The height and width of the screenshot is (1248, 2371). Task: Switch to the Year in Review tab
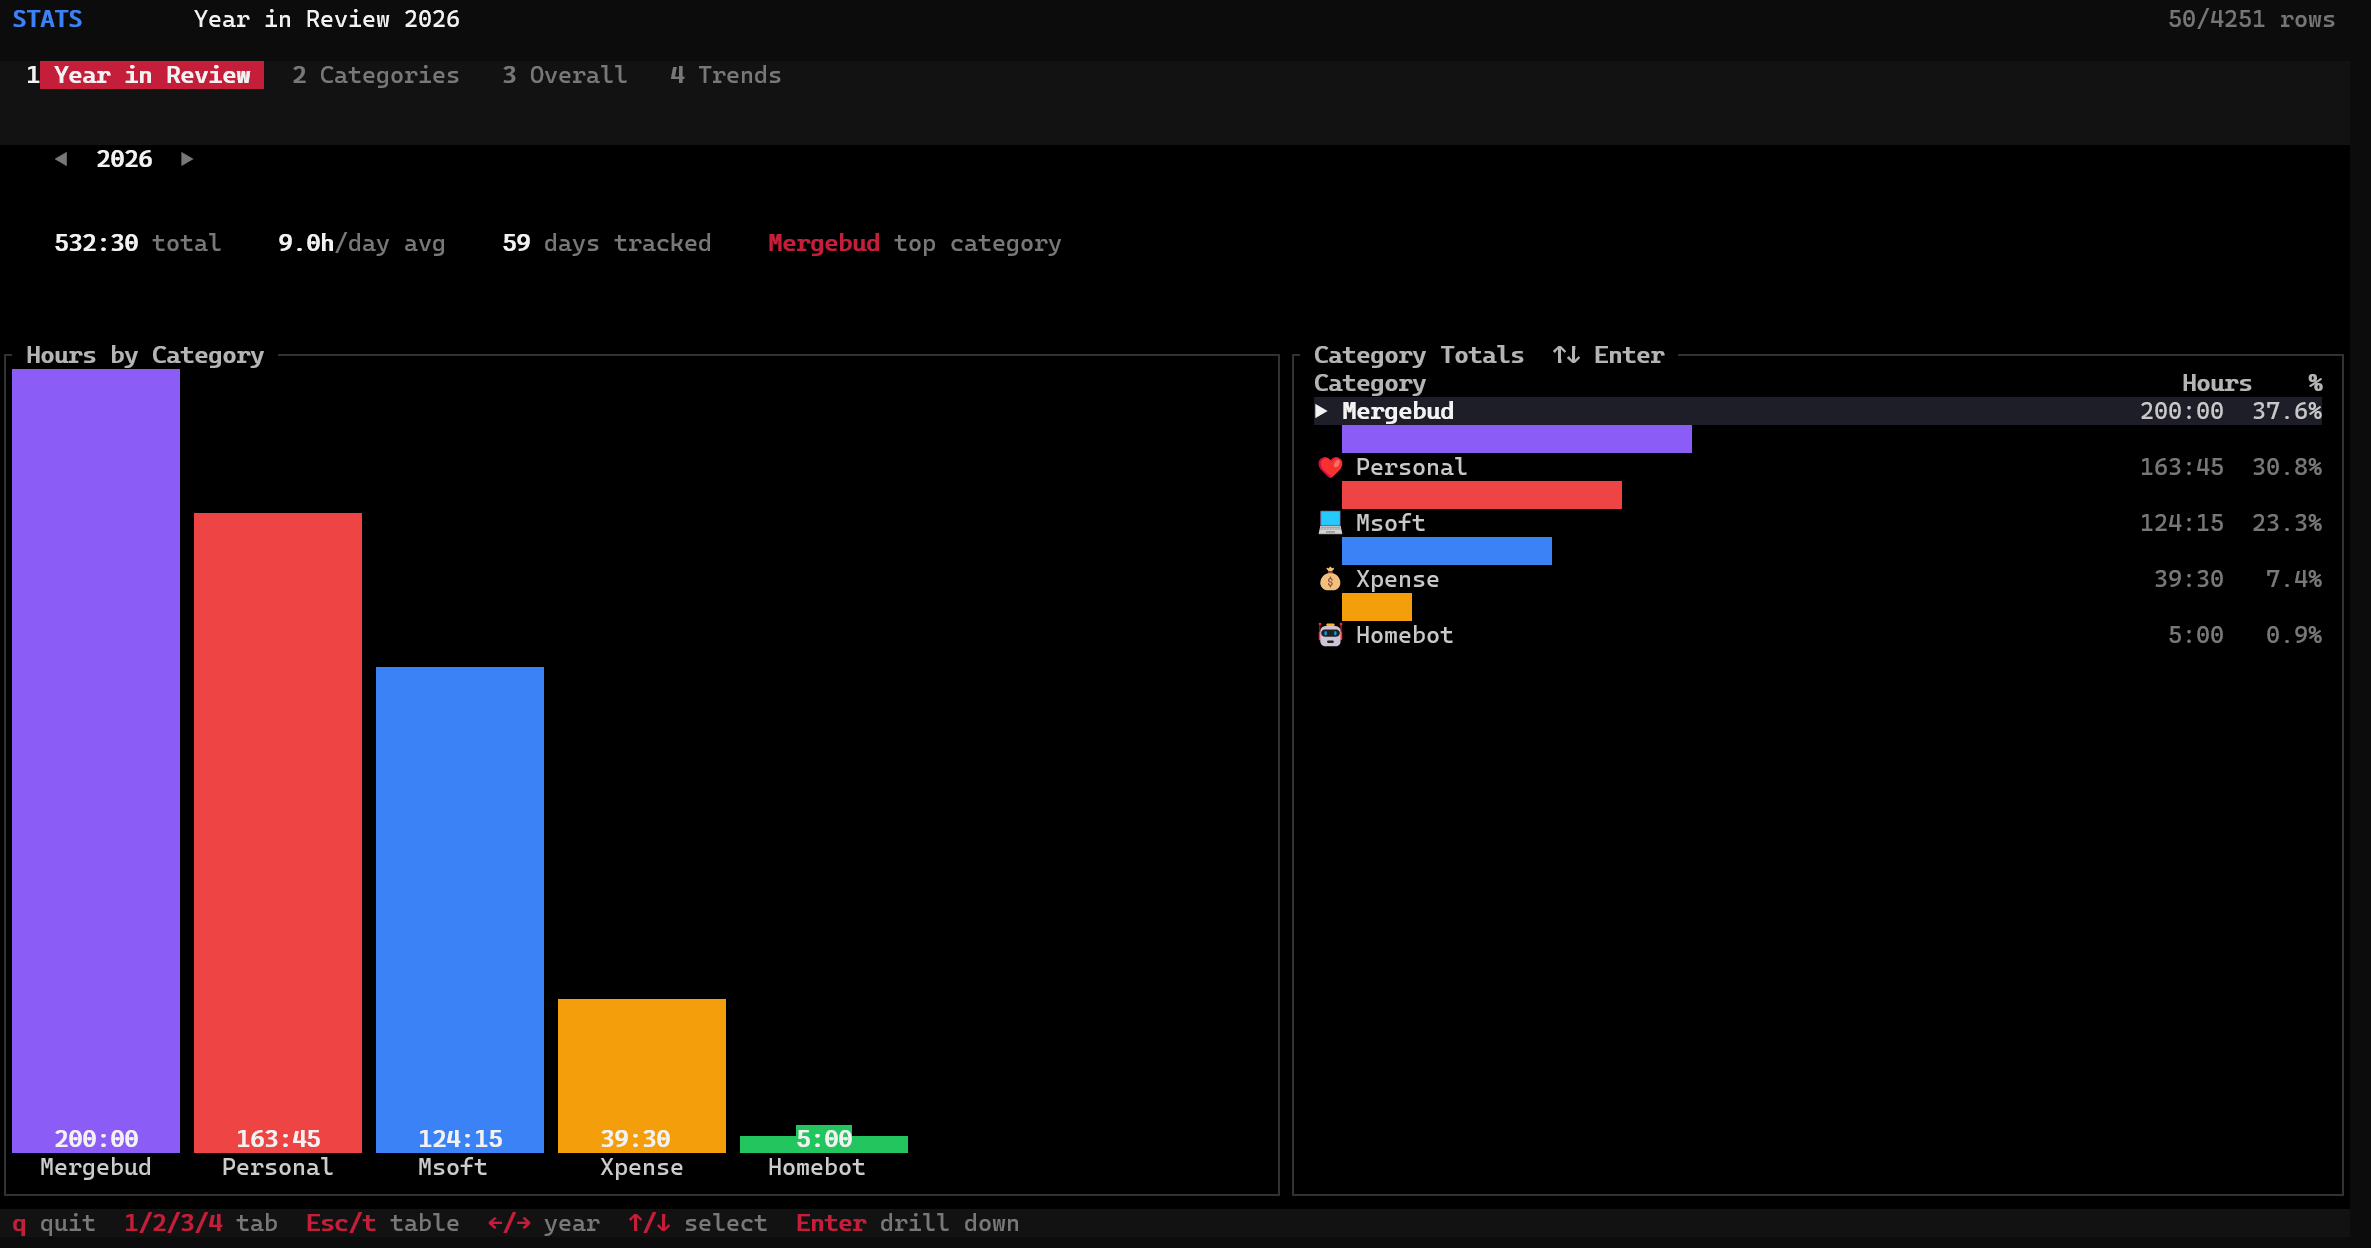coord(152,75)
